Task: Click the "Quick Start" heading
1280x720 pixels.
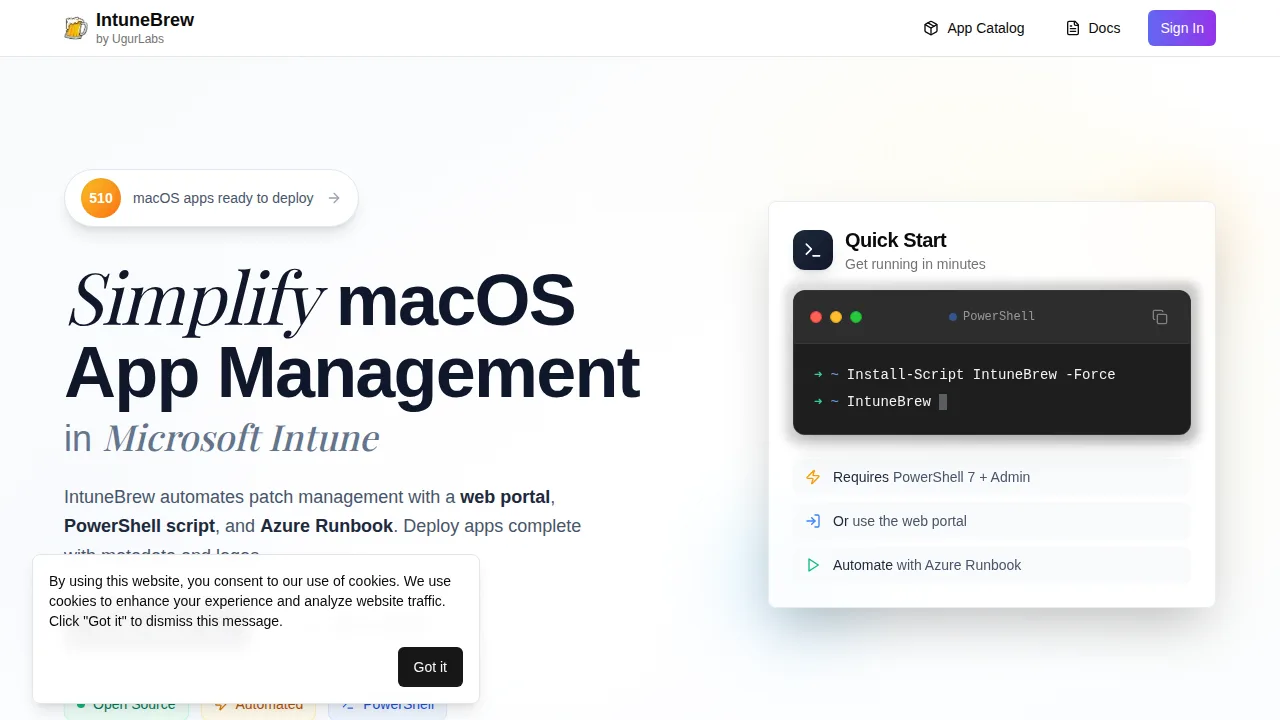Action: point(895,240)
